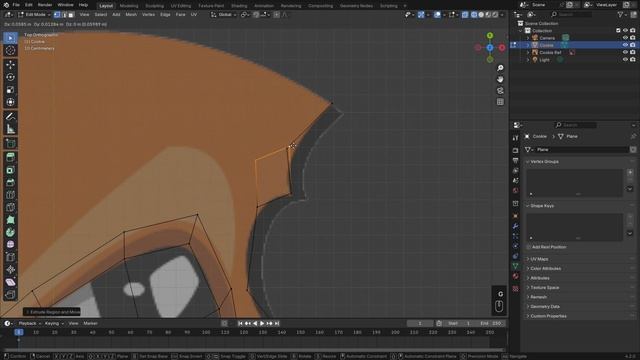
Task: Click the viewport zoom magnifier icon
Action: (500, 68)
